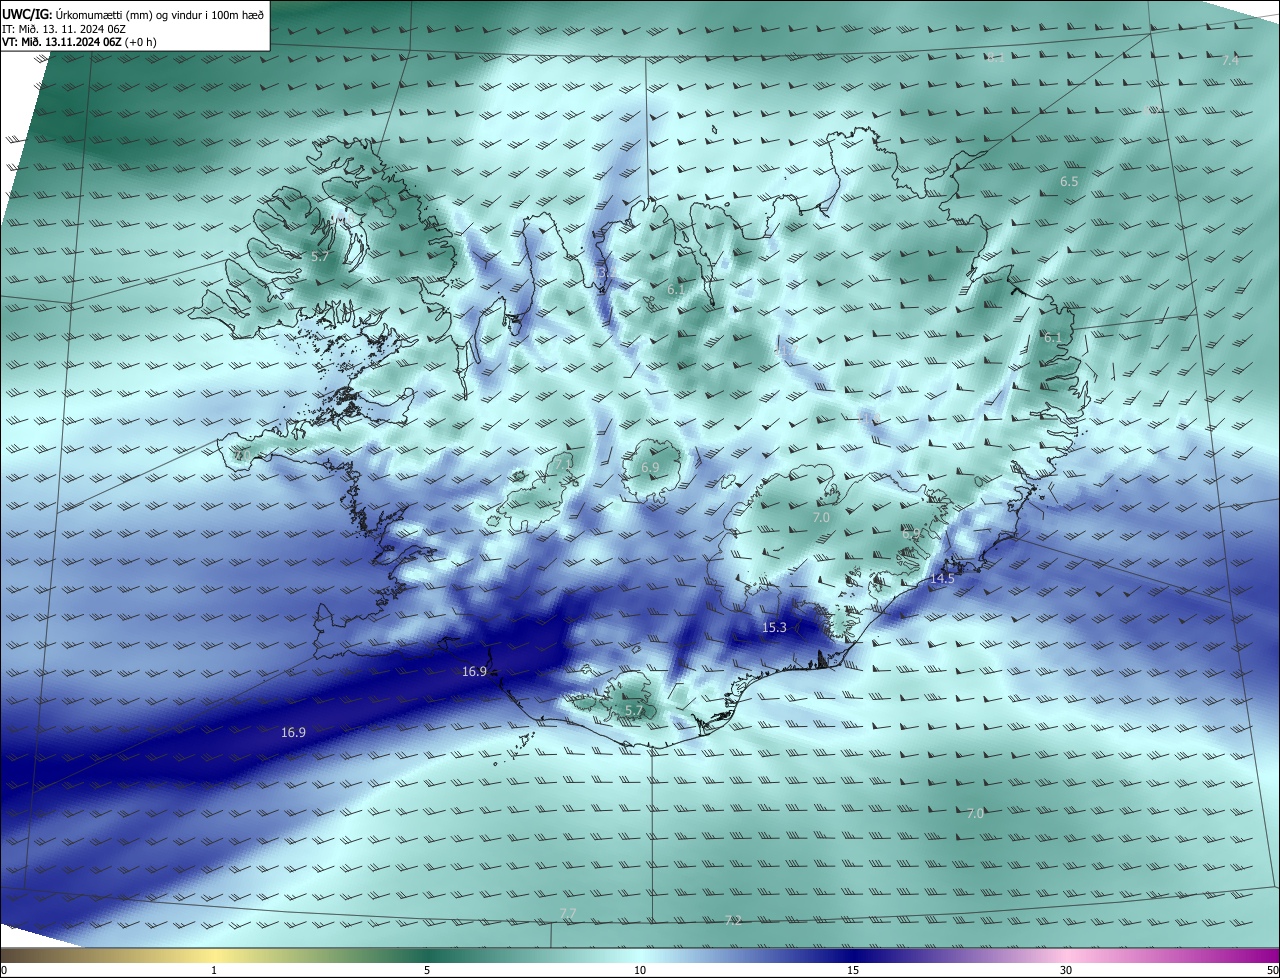Click the "15" tick label on the colorbar
This screenshot has width=1280, height=978.
[853, 970]
